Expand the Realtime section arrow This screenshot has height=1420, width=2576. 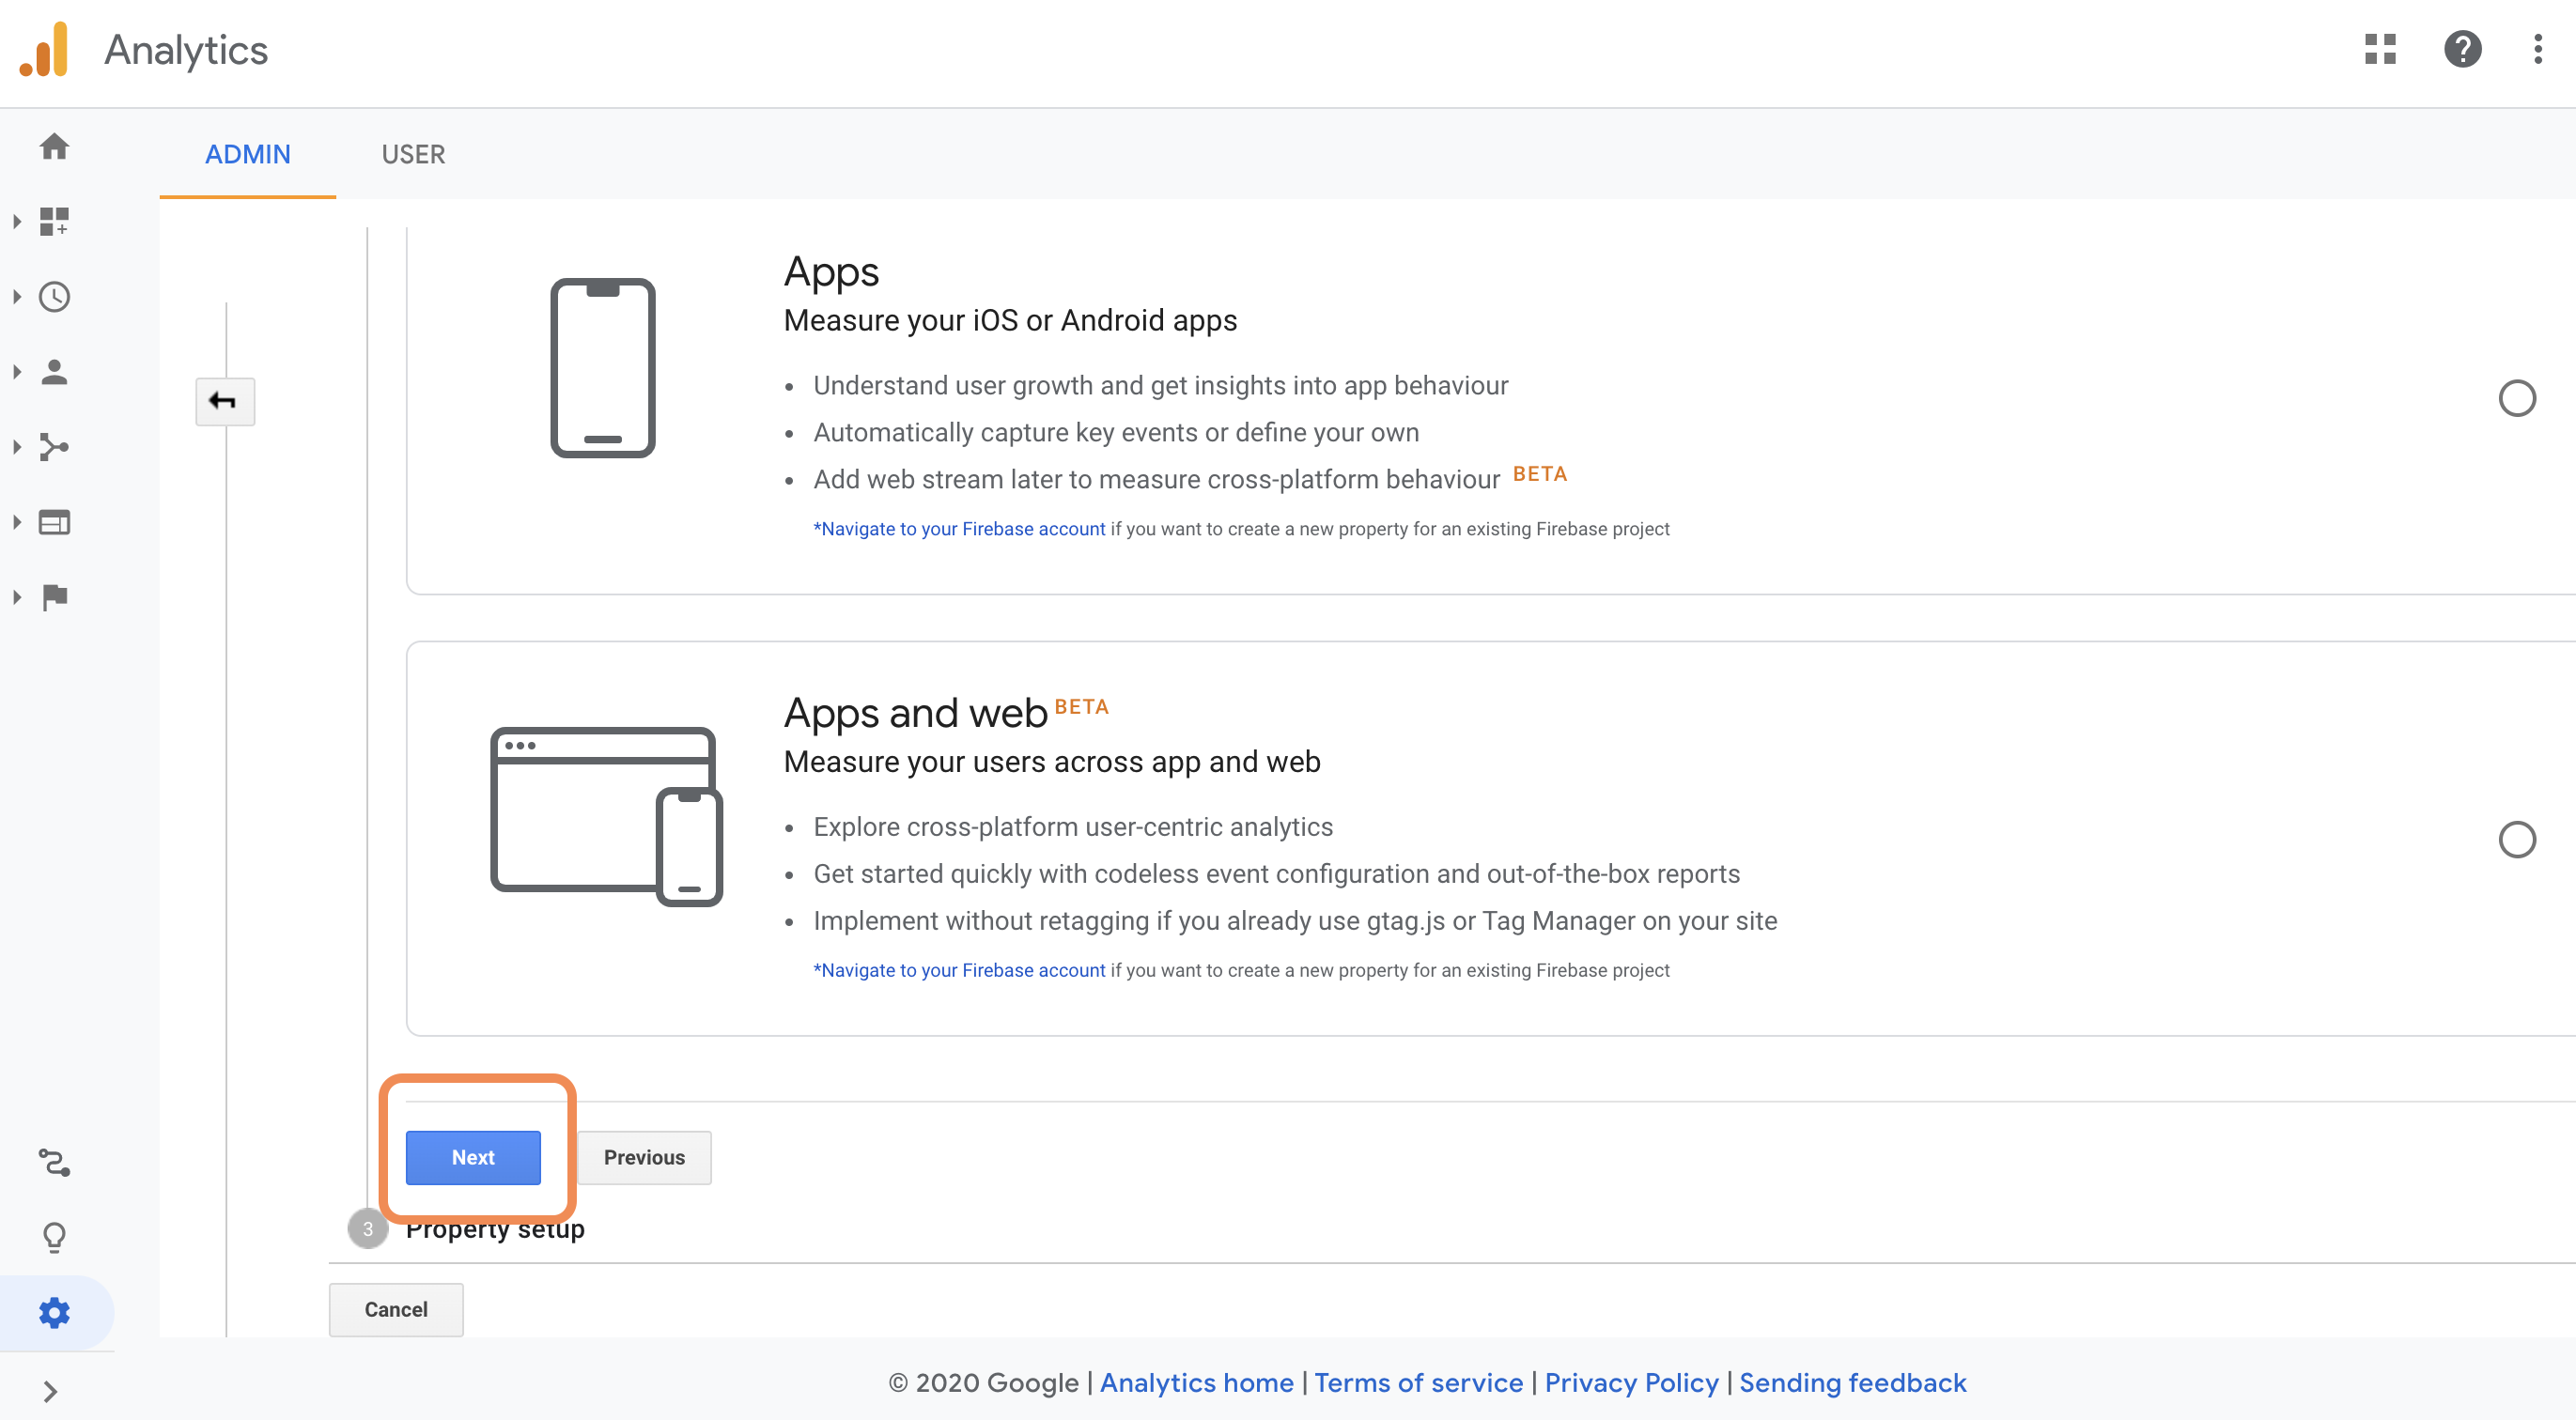click(x=17, y=297)
